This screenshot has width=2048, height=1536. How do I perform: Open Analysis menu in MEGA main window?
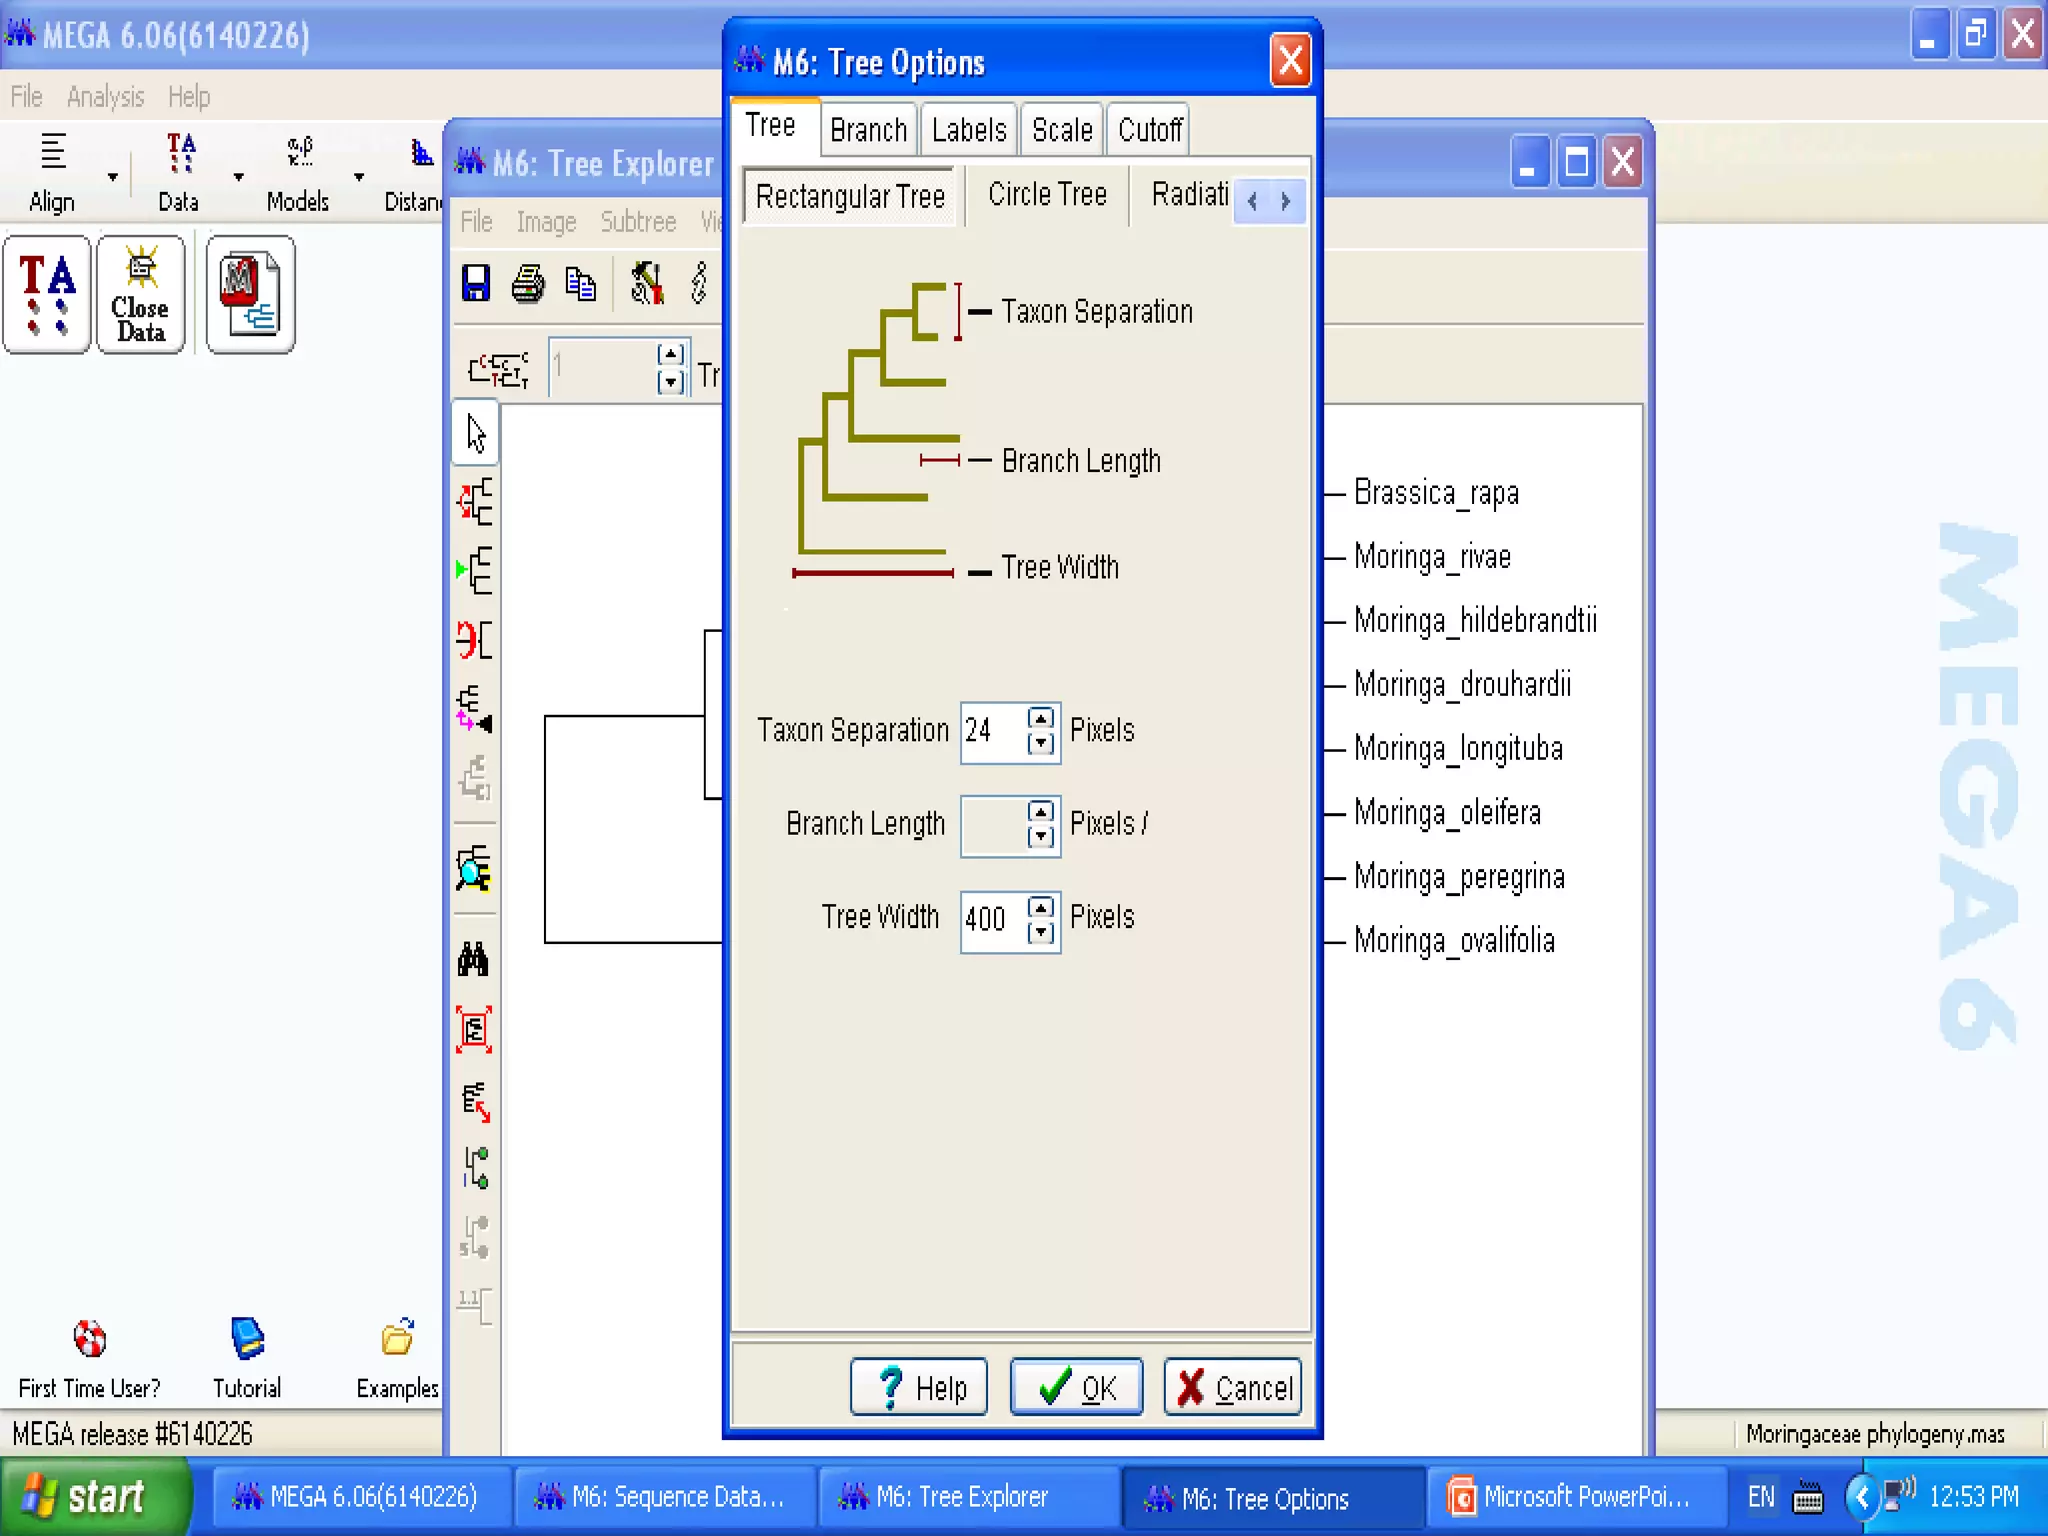click(x=106, y=97)
